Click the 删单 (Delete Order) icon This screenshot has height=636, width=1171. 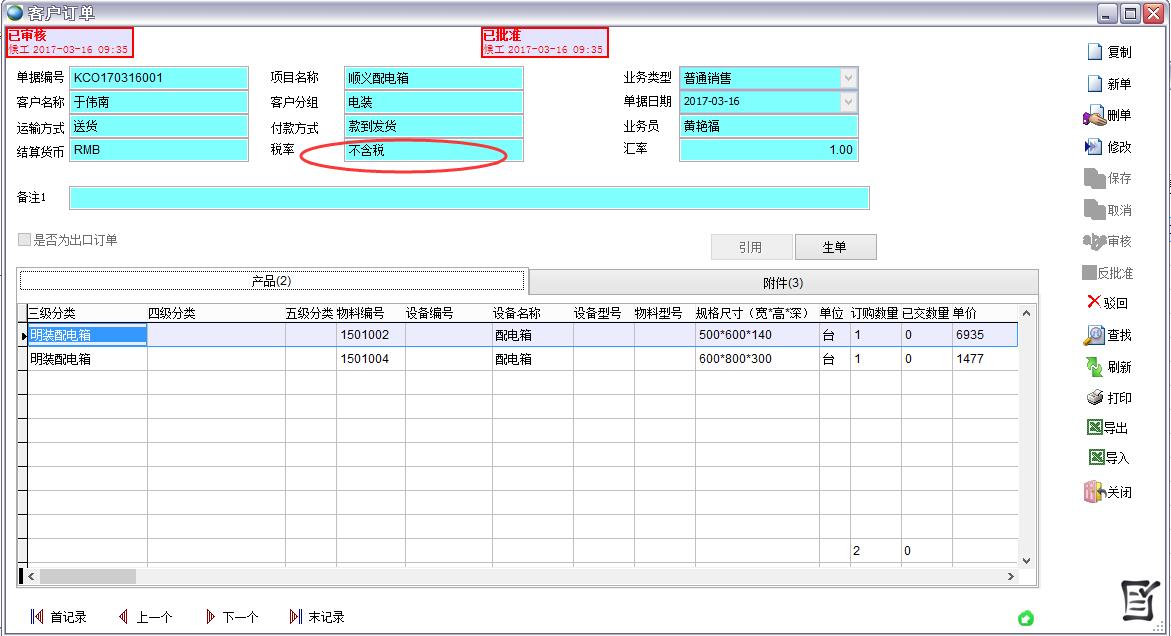tap(1110, 115)
